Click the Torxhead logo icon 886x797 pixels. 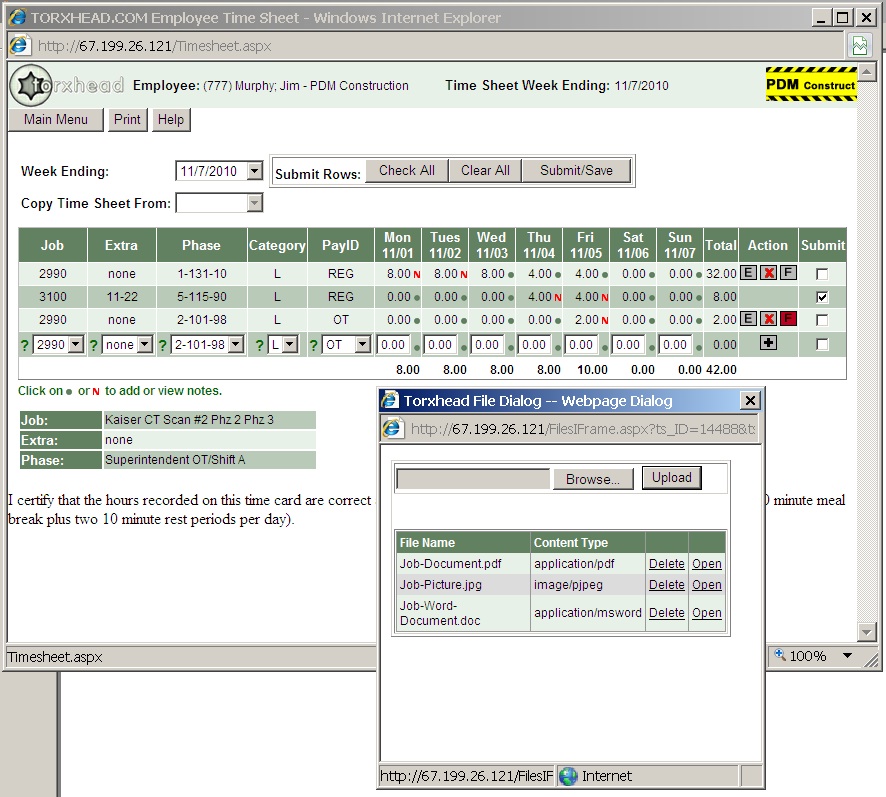point(30,86)
